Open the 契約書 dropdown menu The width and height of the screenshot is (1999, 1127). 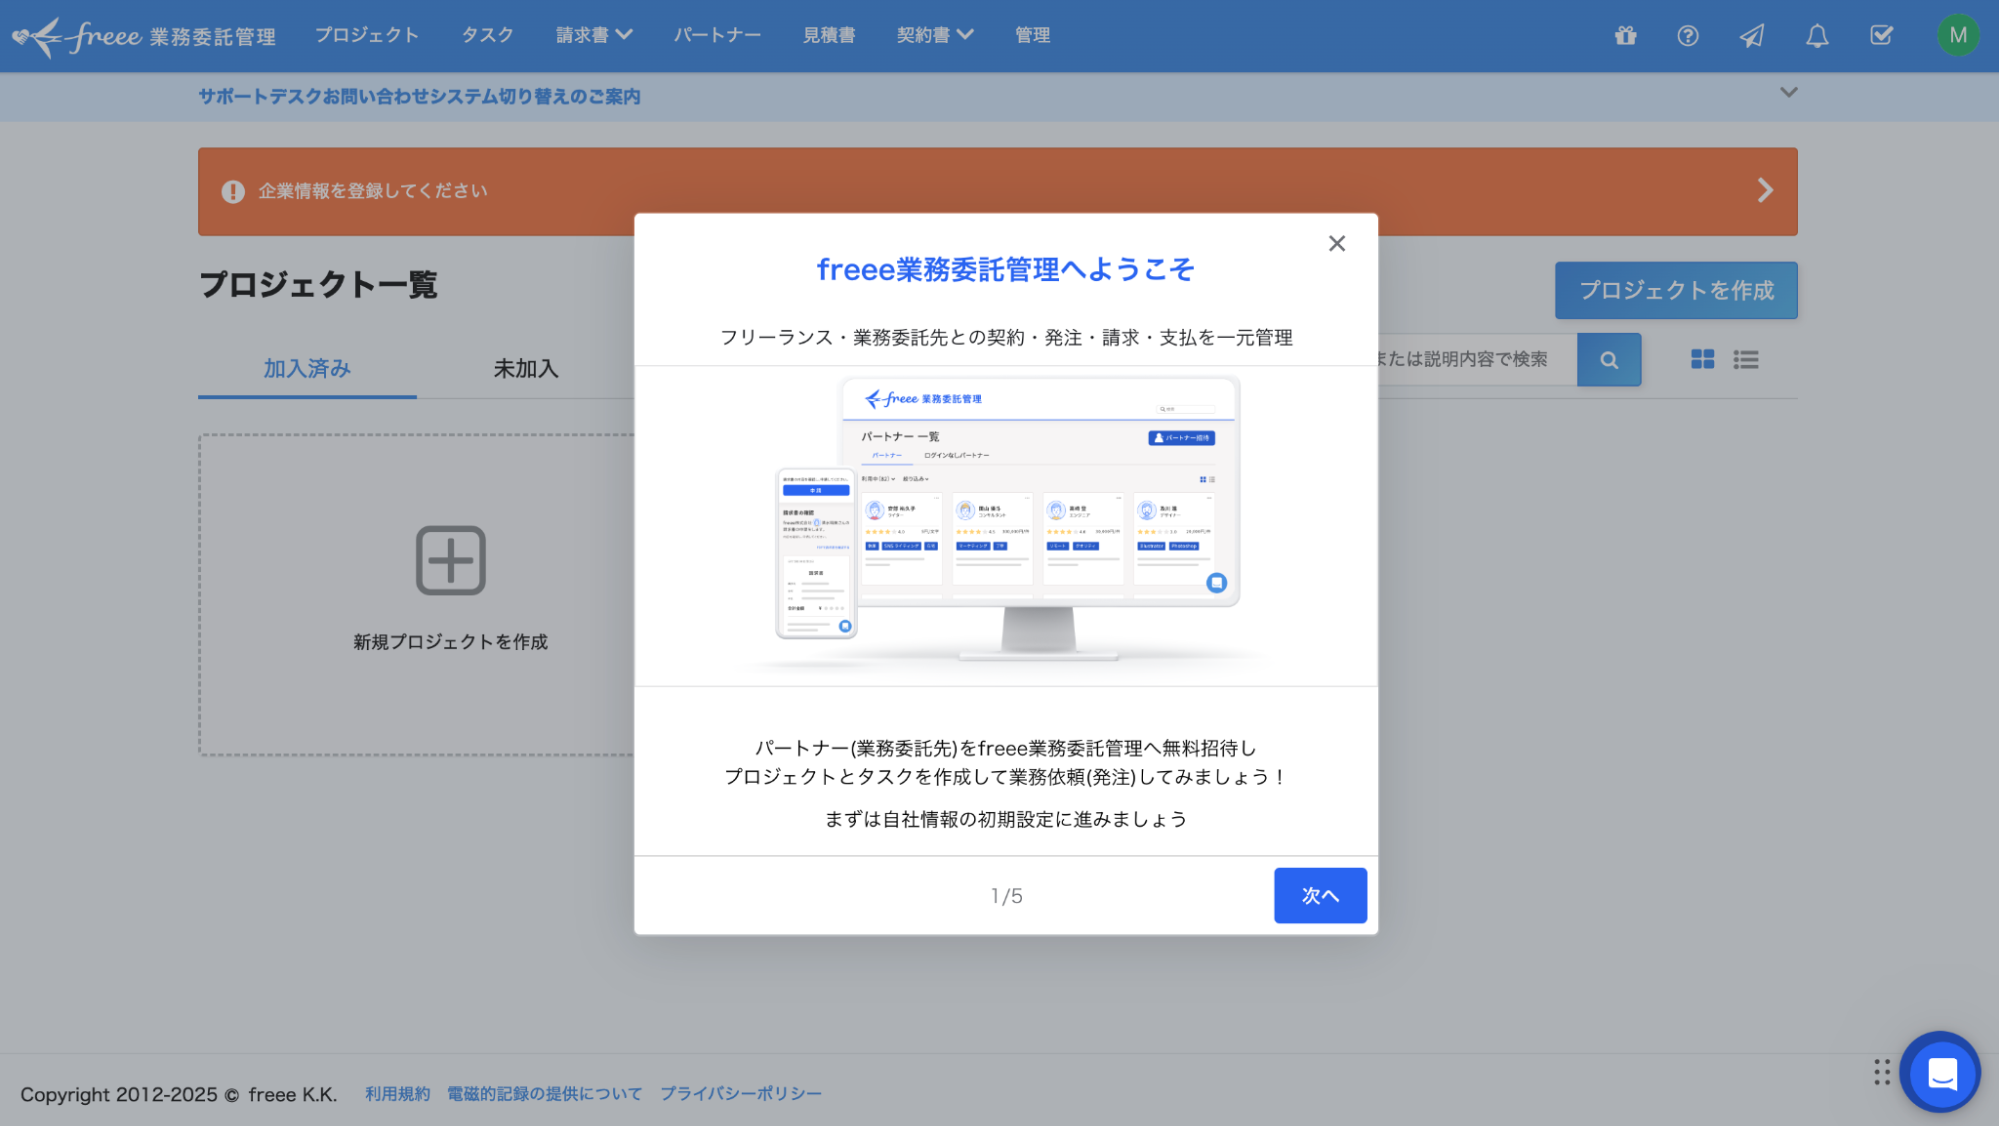(x=934, y=34)
